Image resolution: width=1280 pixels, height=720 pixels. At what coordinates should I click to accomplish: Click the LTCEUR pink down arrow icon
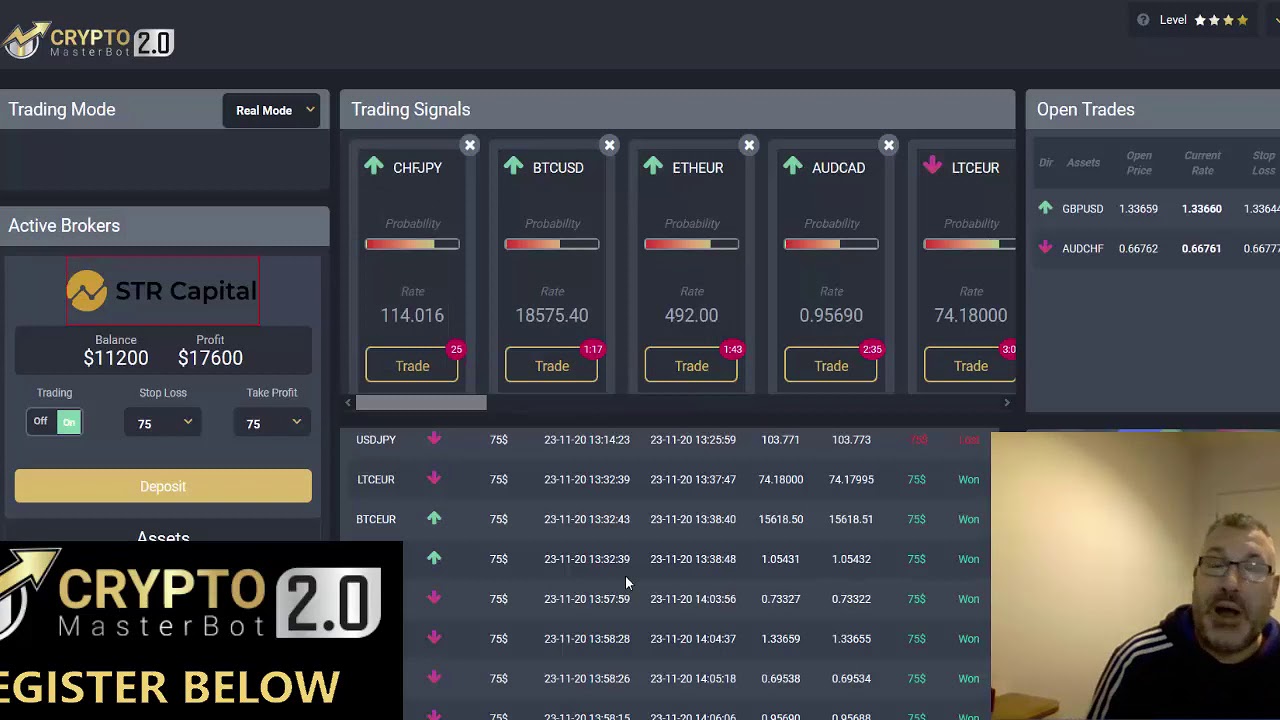[x=932, y=166]
